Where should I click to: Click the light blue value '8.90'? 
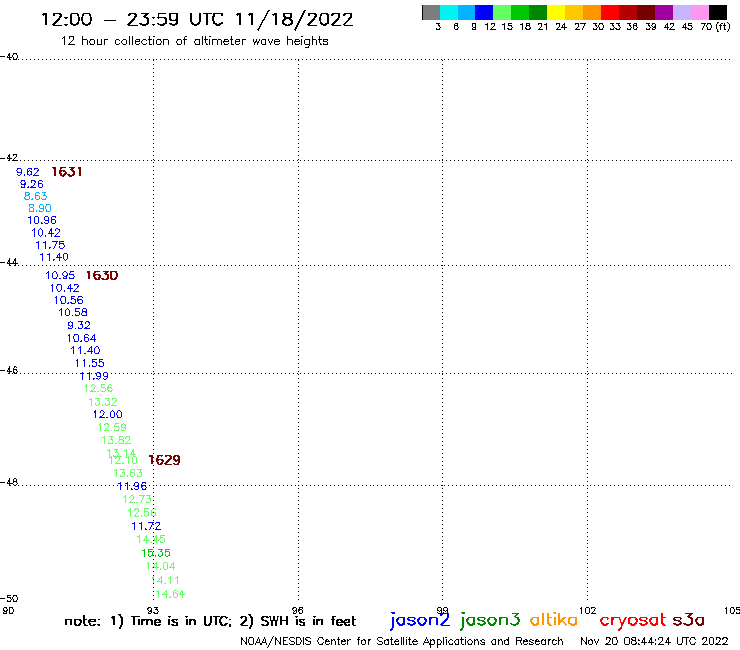pos(40,208)
